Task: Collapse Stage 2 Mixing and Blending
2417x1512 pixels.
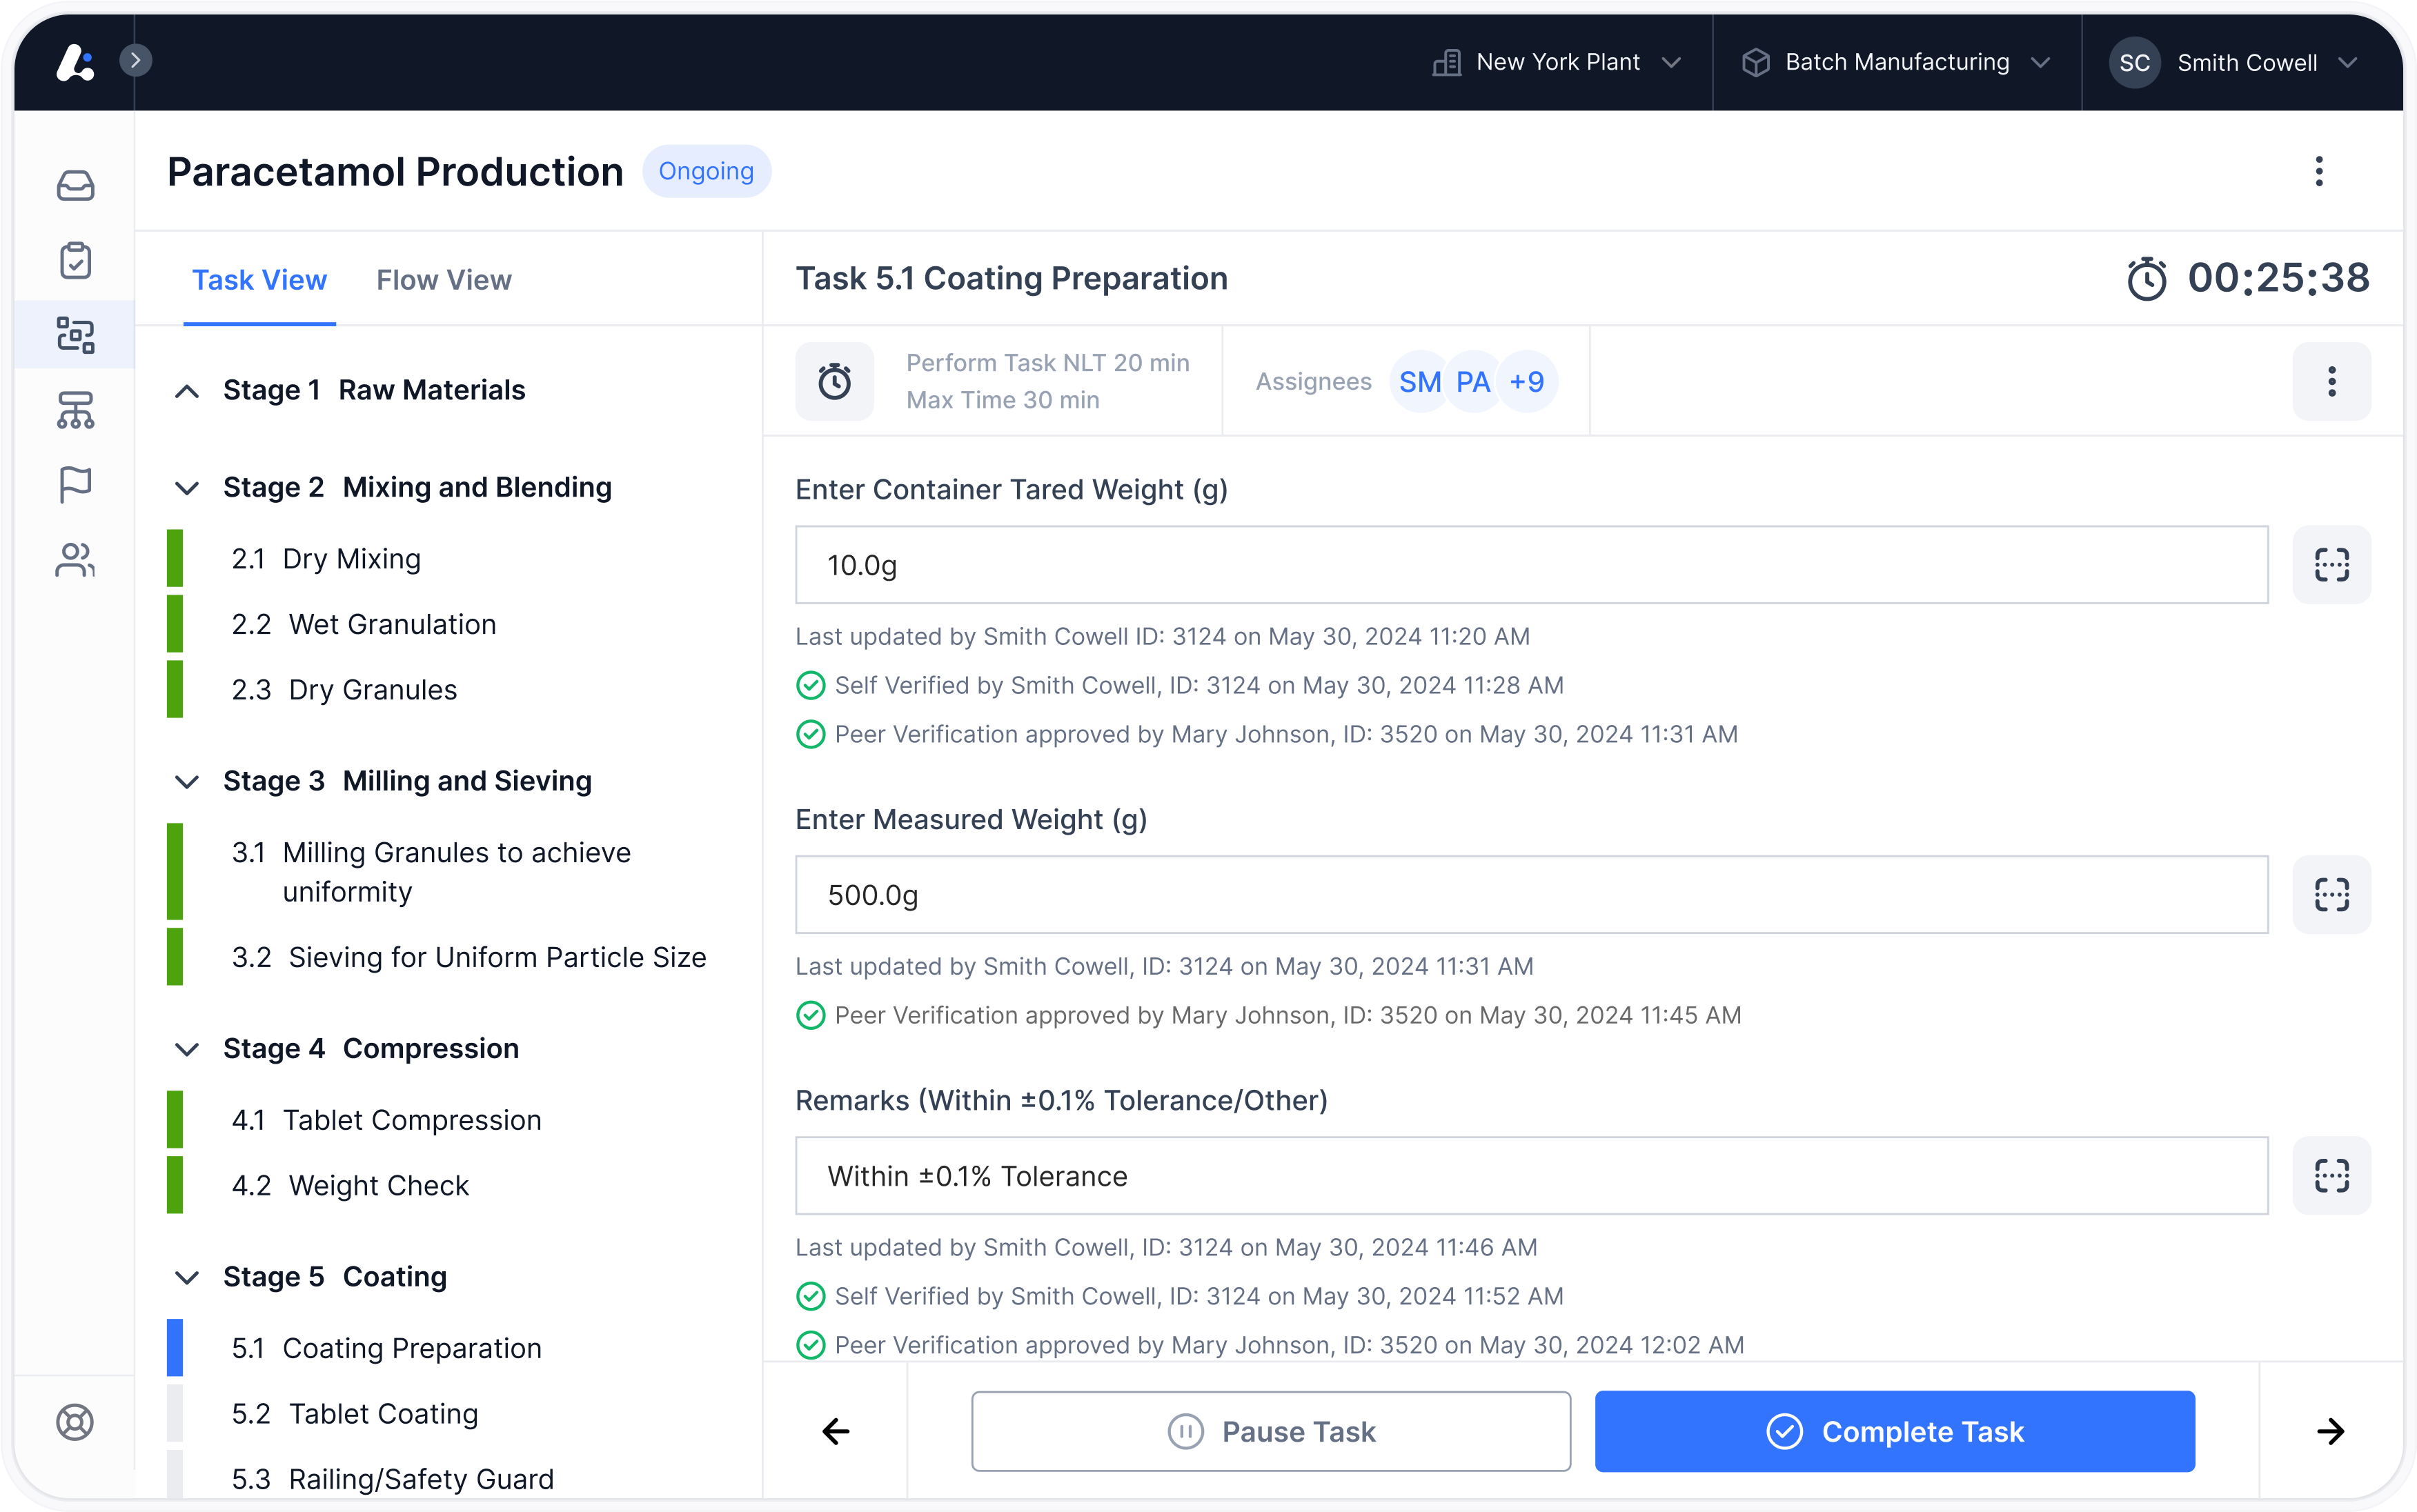Action: coord(187,488)
